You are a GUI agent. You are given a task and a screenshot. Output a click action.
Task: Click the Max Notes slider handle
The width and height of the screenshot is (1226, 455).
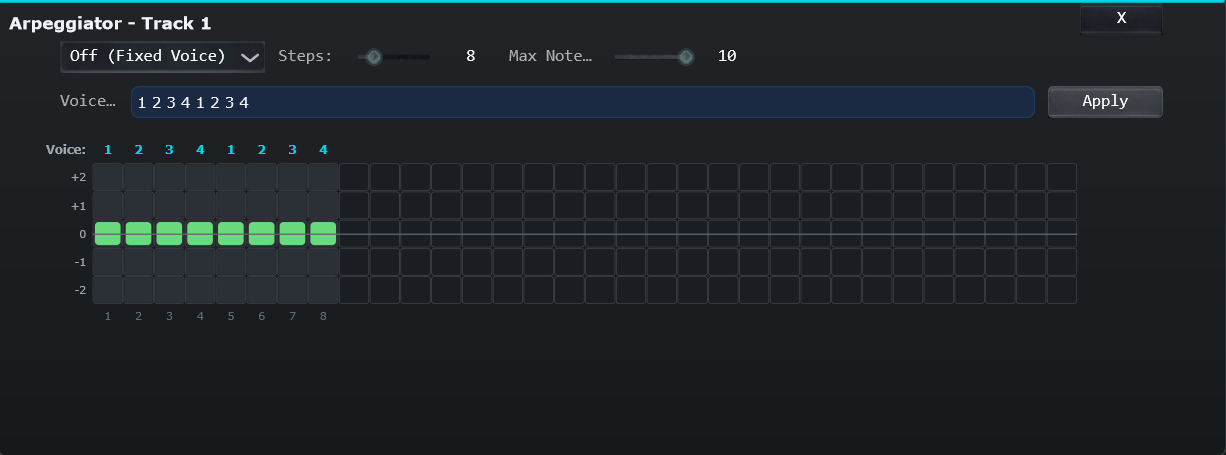tap(686, 57)
